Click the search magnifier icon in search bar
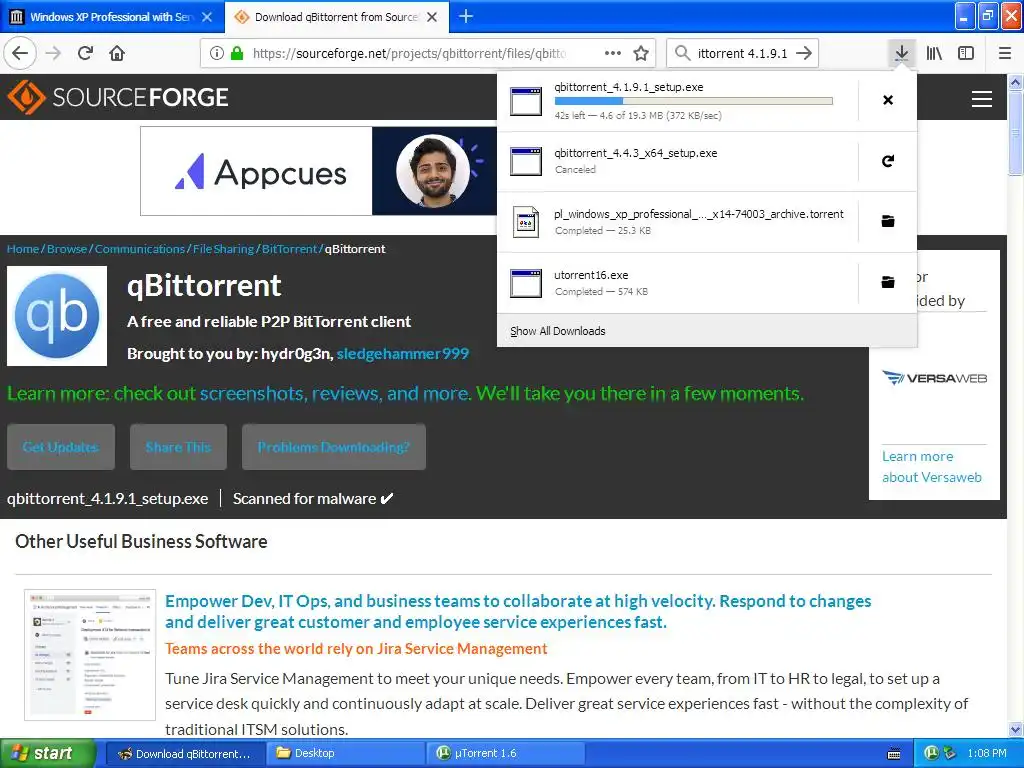The image size is (1024, 768). [x=682, y=53]
